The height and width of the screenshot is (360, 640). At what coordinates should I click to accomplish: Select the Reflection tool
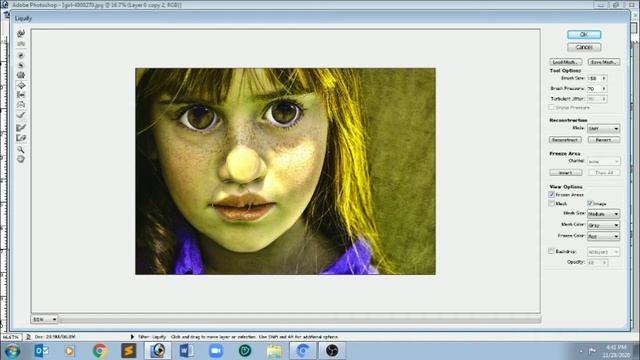[21, 105]
